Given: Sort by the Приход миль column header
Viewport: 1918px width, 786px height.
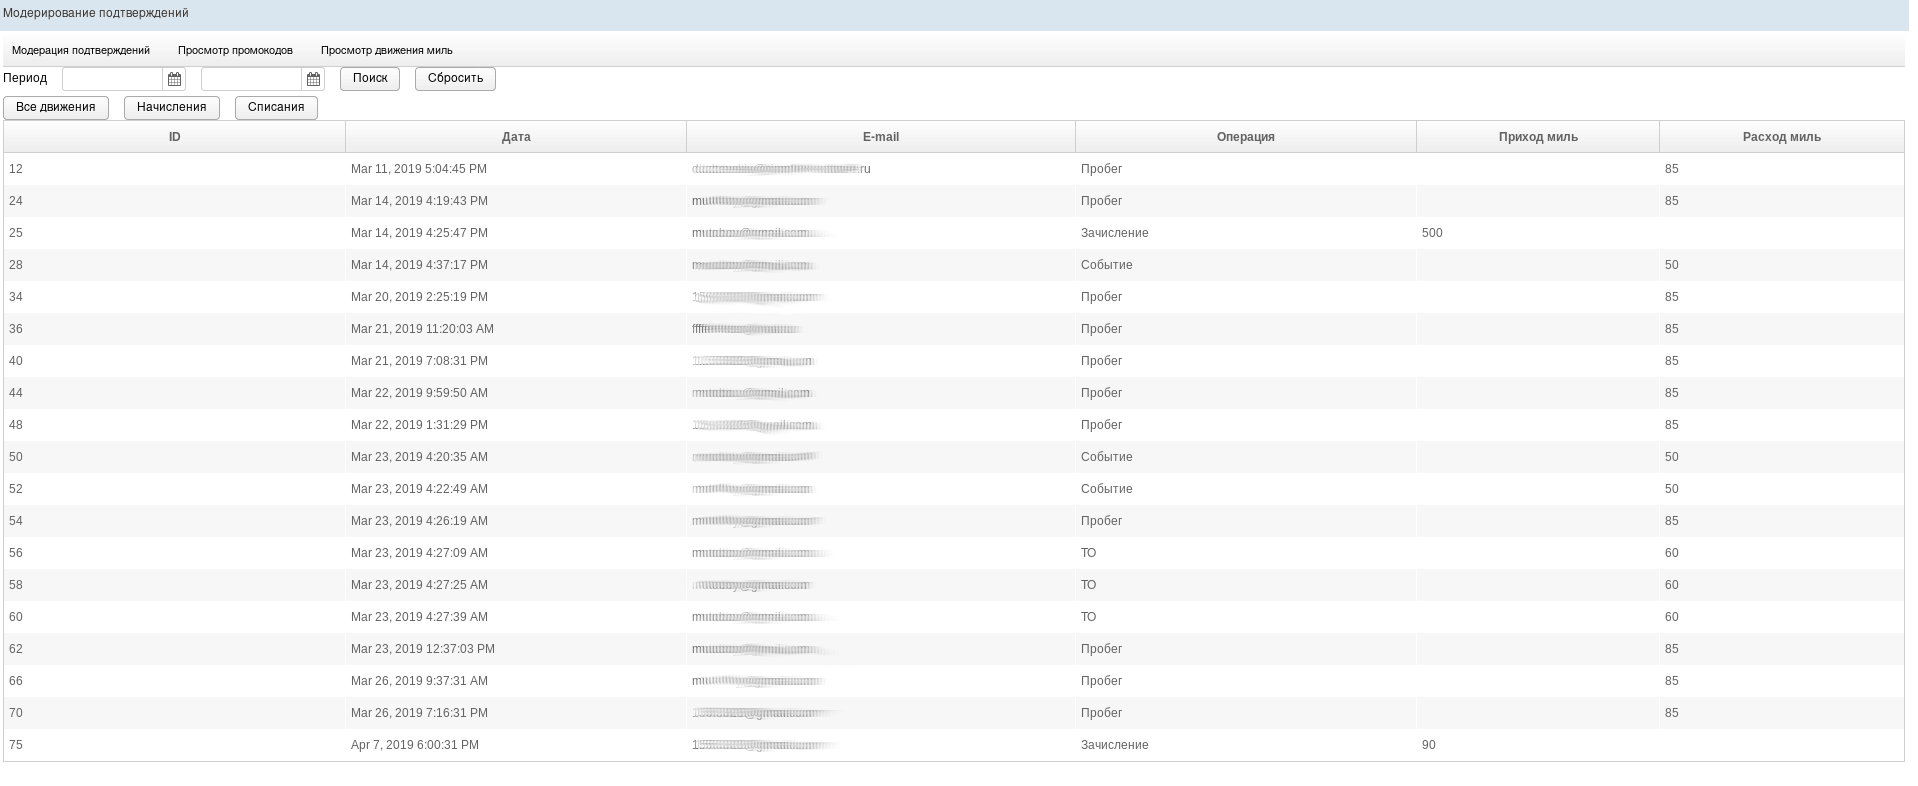Looking at the screenshot, I should pyautogui.click(x=1537, y=137).
